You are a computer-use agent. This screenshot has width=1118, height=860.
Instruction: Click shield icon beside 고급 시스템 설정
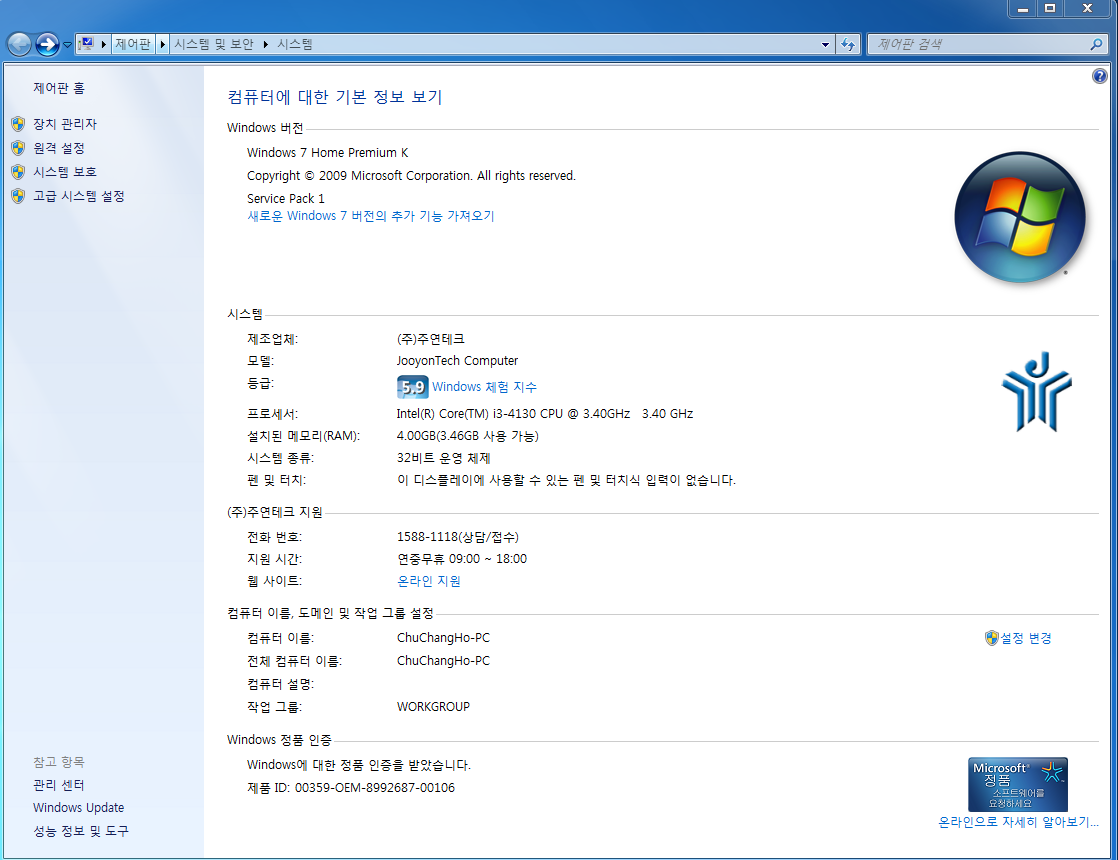19,196
